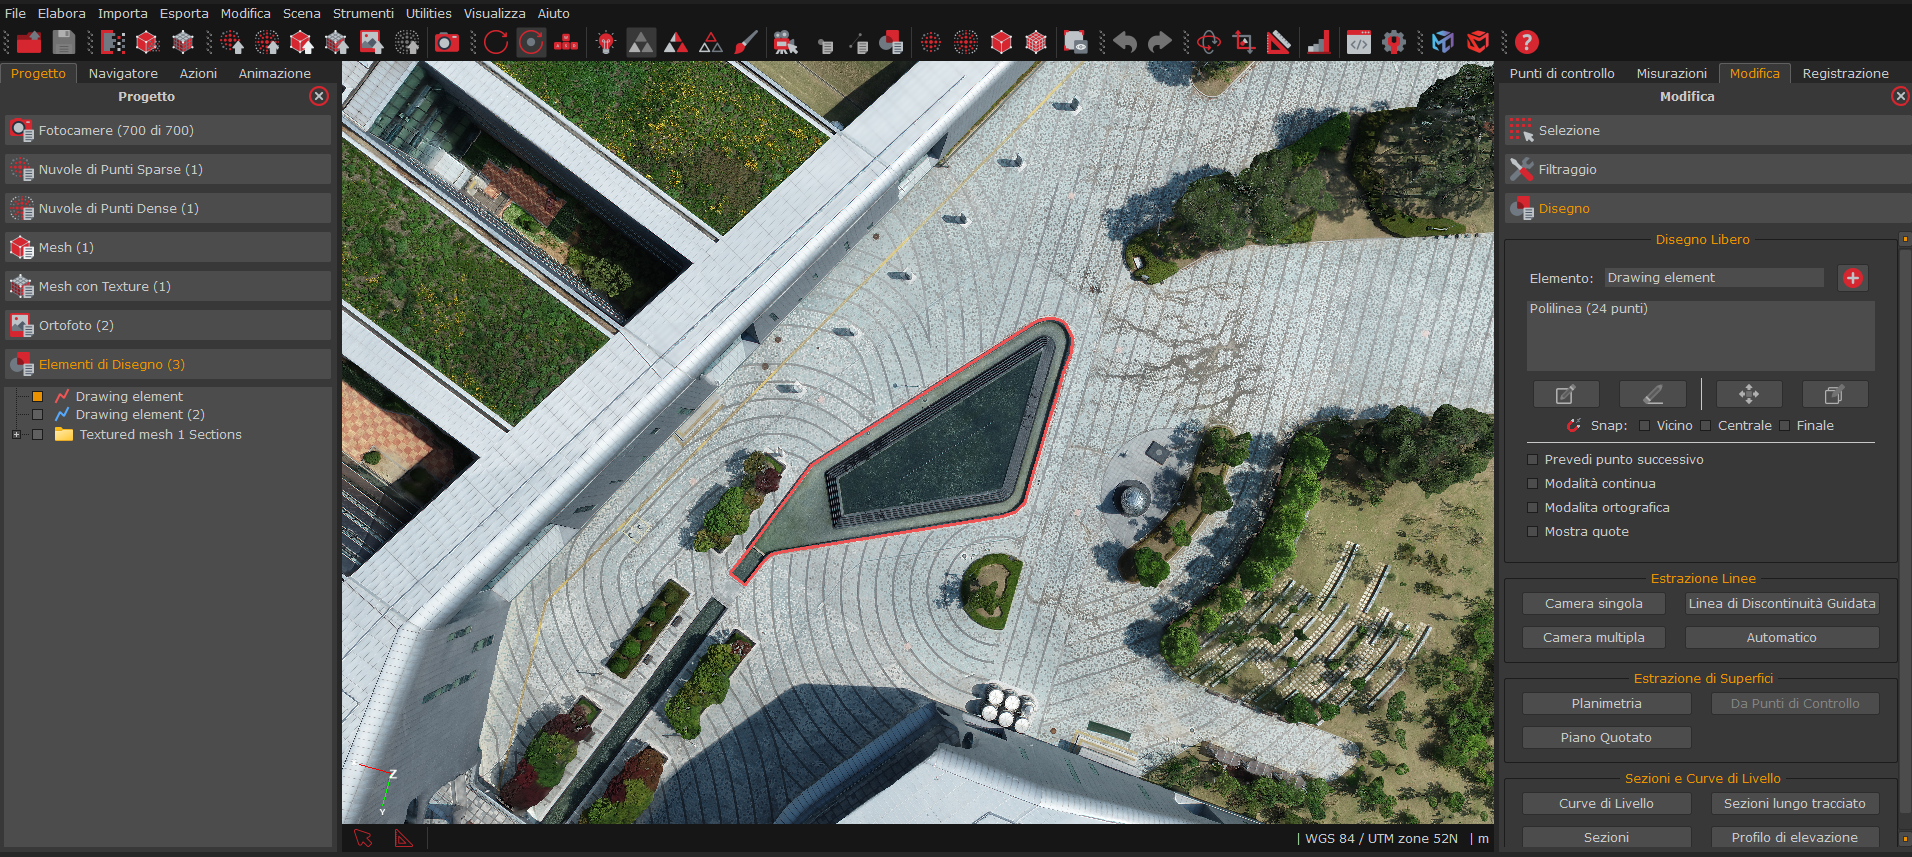1912x857 pixels.
Task: Click the Curve di Livello button
Action: 1606,803
